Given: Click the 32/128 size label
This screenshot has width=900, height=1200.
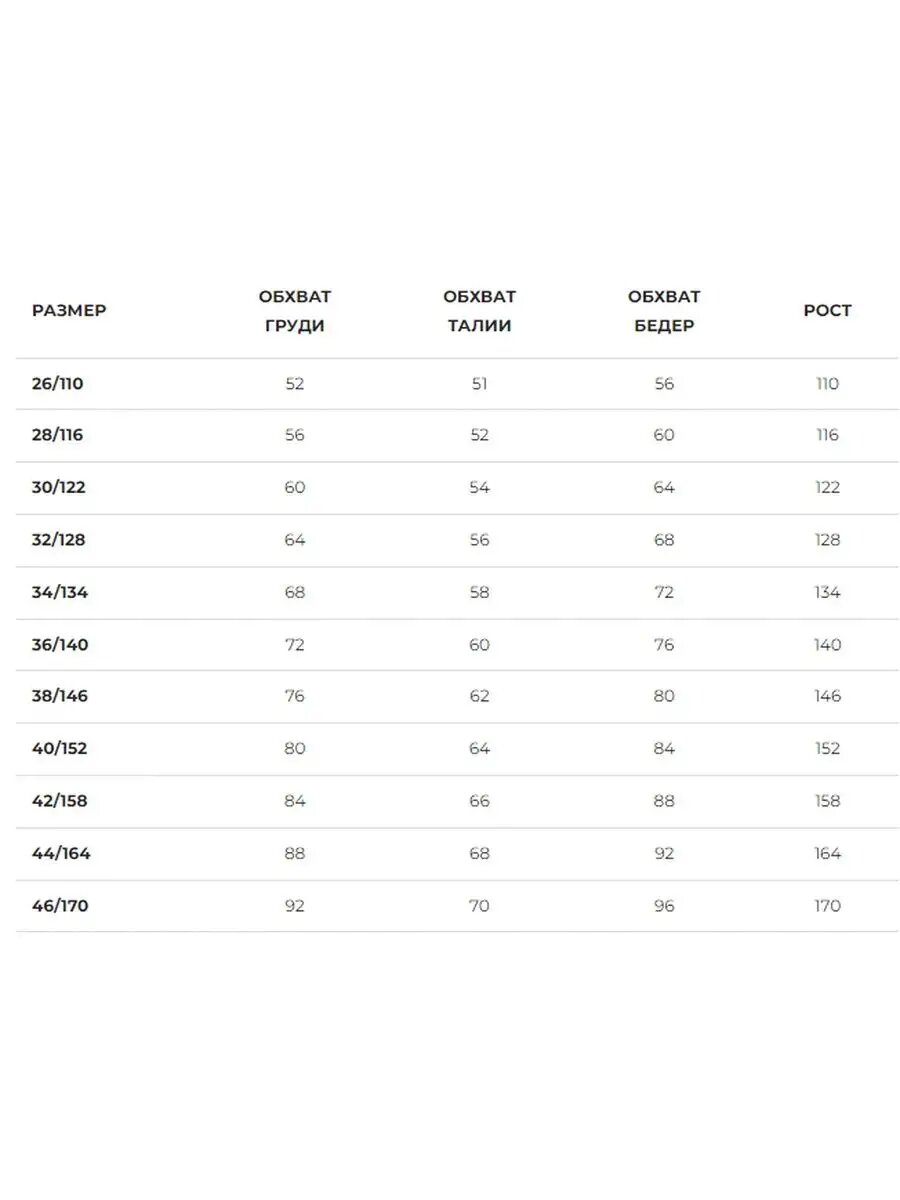Looking at the screenshot, I should pyautogui.click(x=59, y=540).
